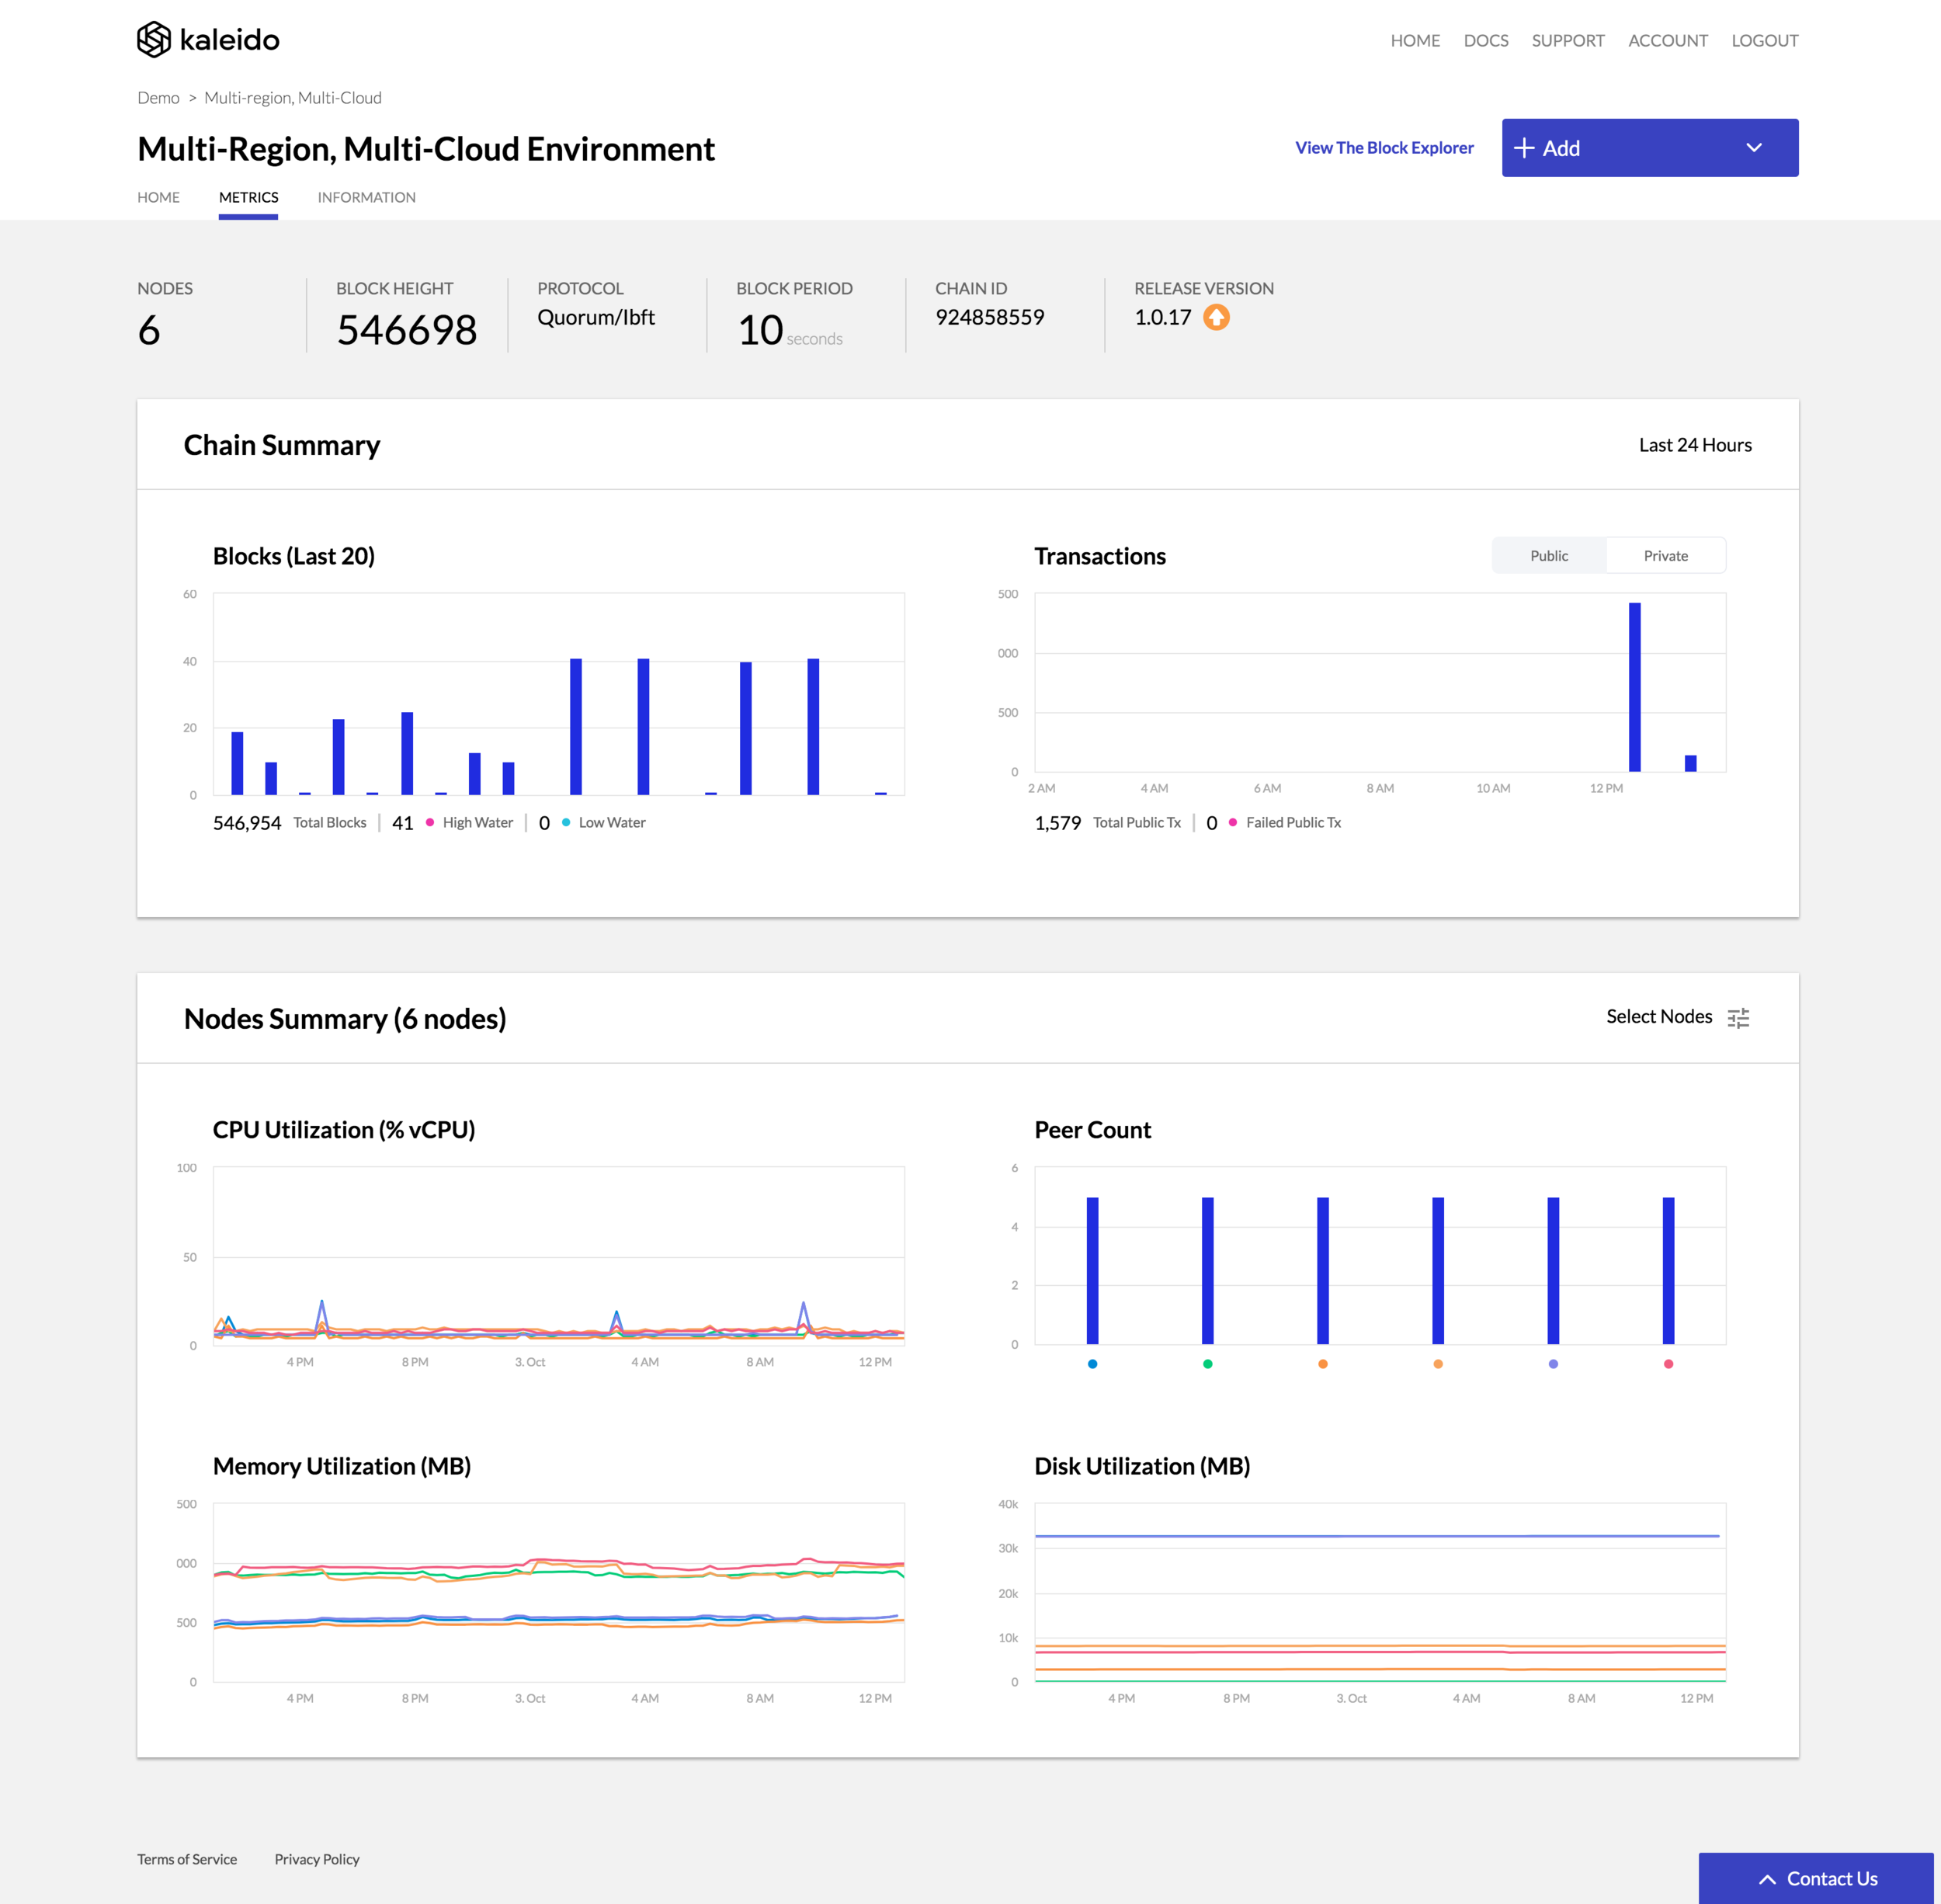
Task: Switch to the INFORMATION tab
Action: [x=366, y=197]
